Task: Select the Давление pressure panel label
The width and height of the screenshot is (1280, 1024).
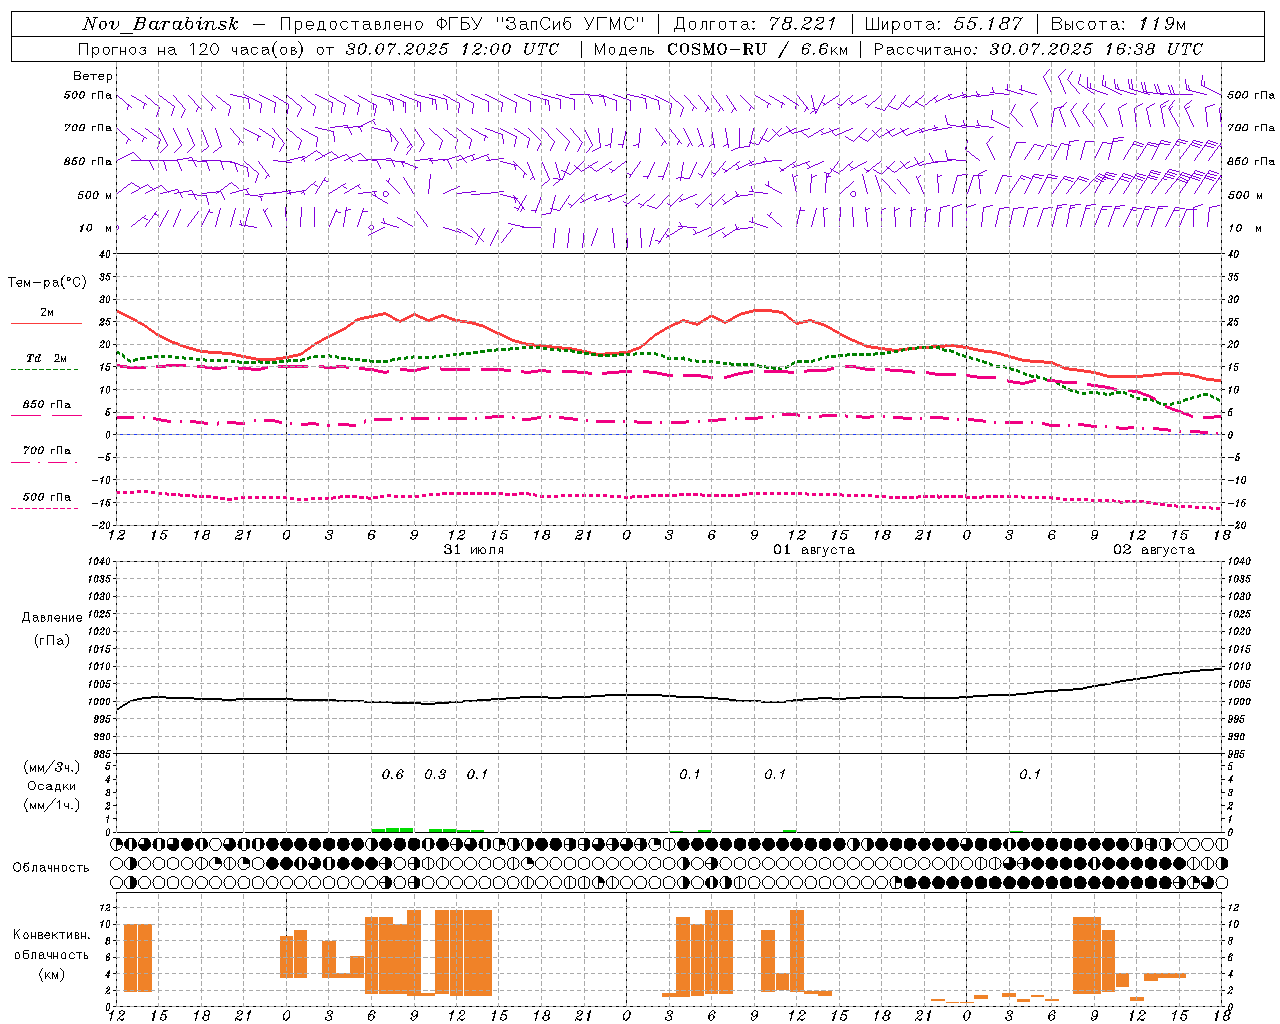Action: coord(52,618)
